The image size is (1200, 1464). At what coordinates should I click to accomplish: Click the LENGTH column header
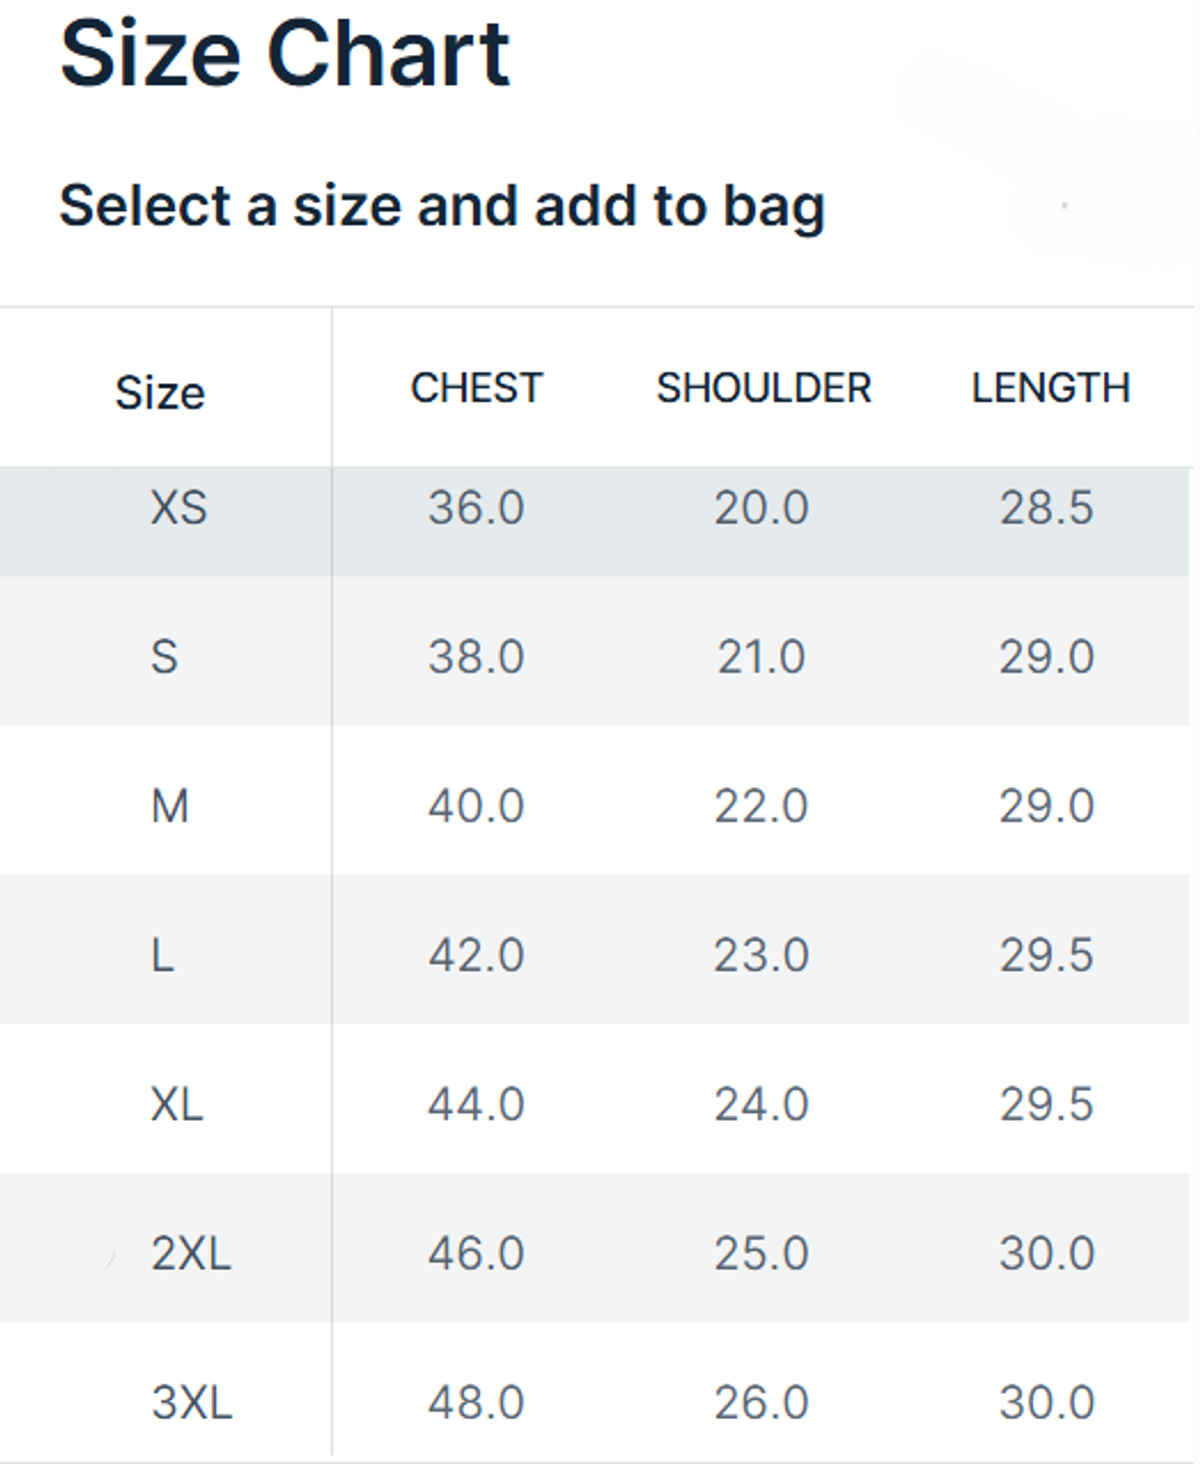click(x=1050, y=388)
